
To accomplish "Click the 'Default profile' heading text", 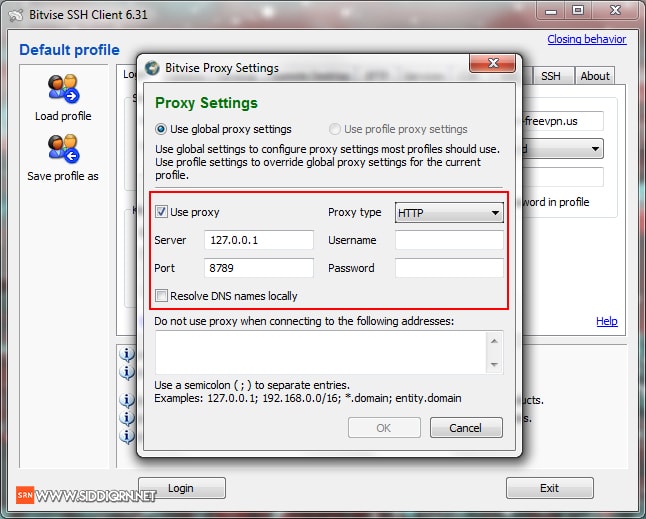I will (69, 50).
